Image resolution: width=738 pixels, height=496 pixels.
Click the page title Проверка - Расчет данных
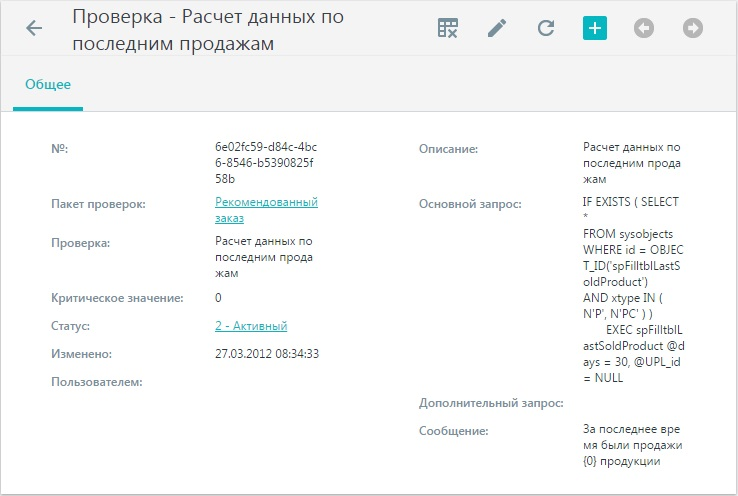coord(208,30)
